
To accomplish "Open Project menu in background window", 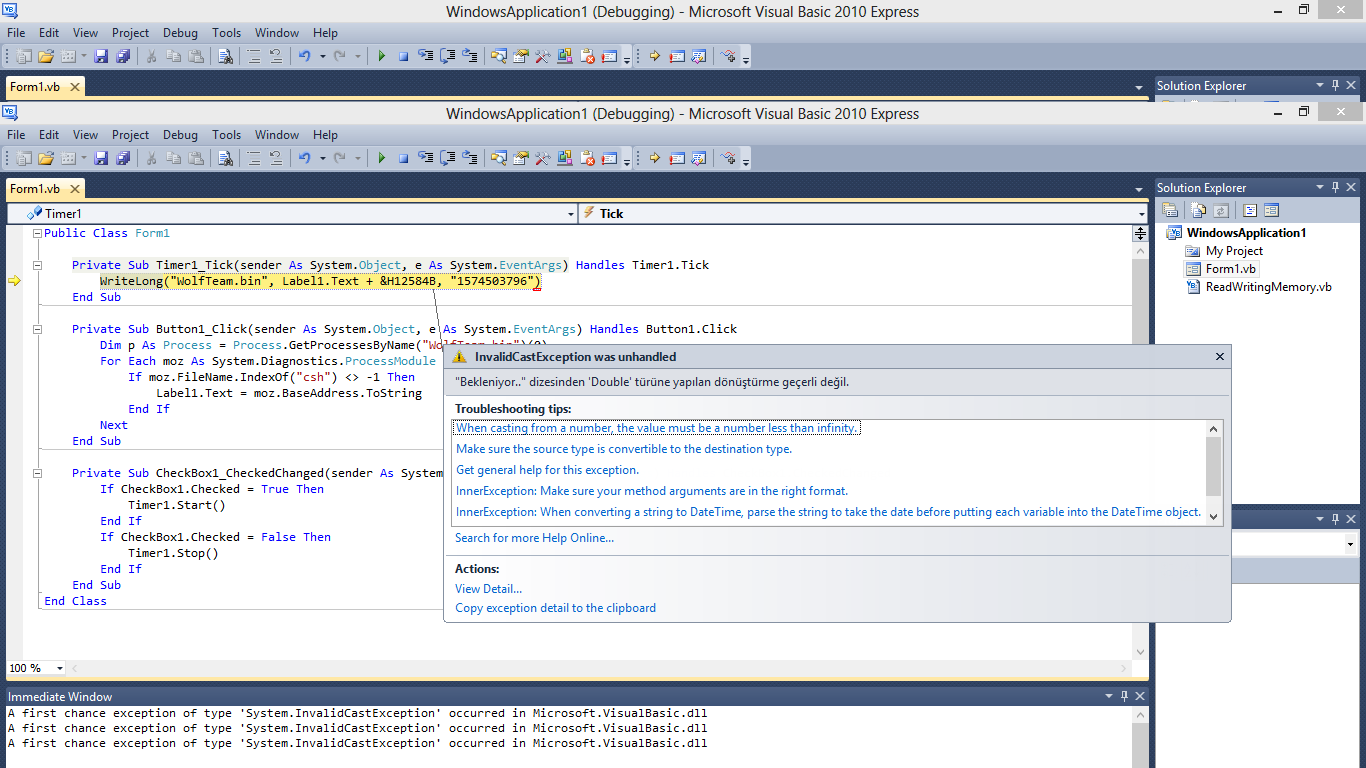I will tap(130, 33).
